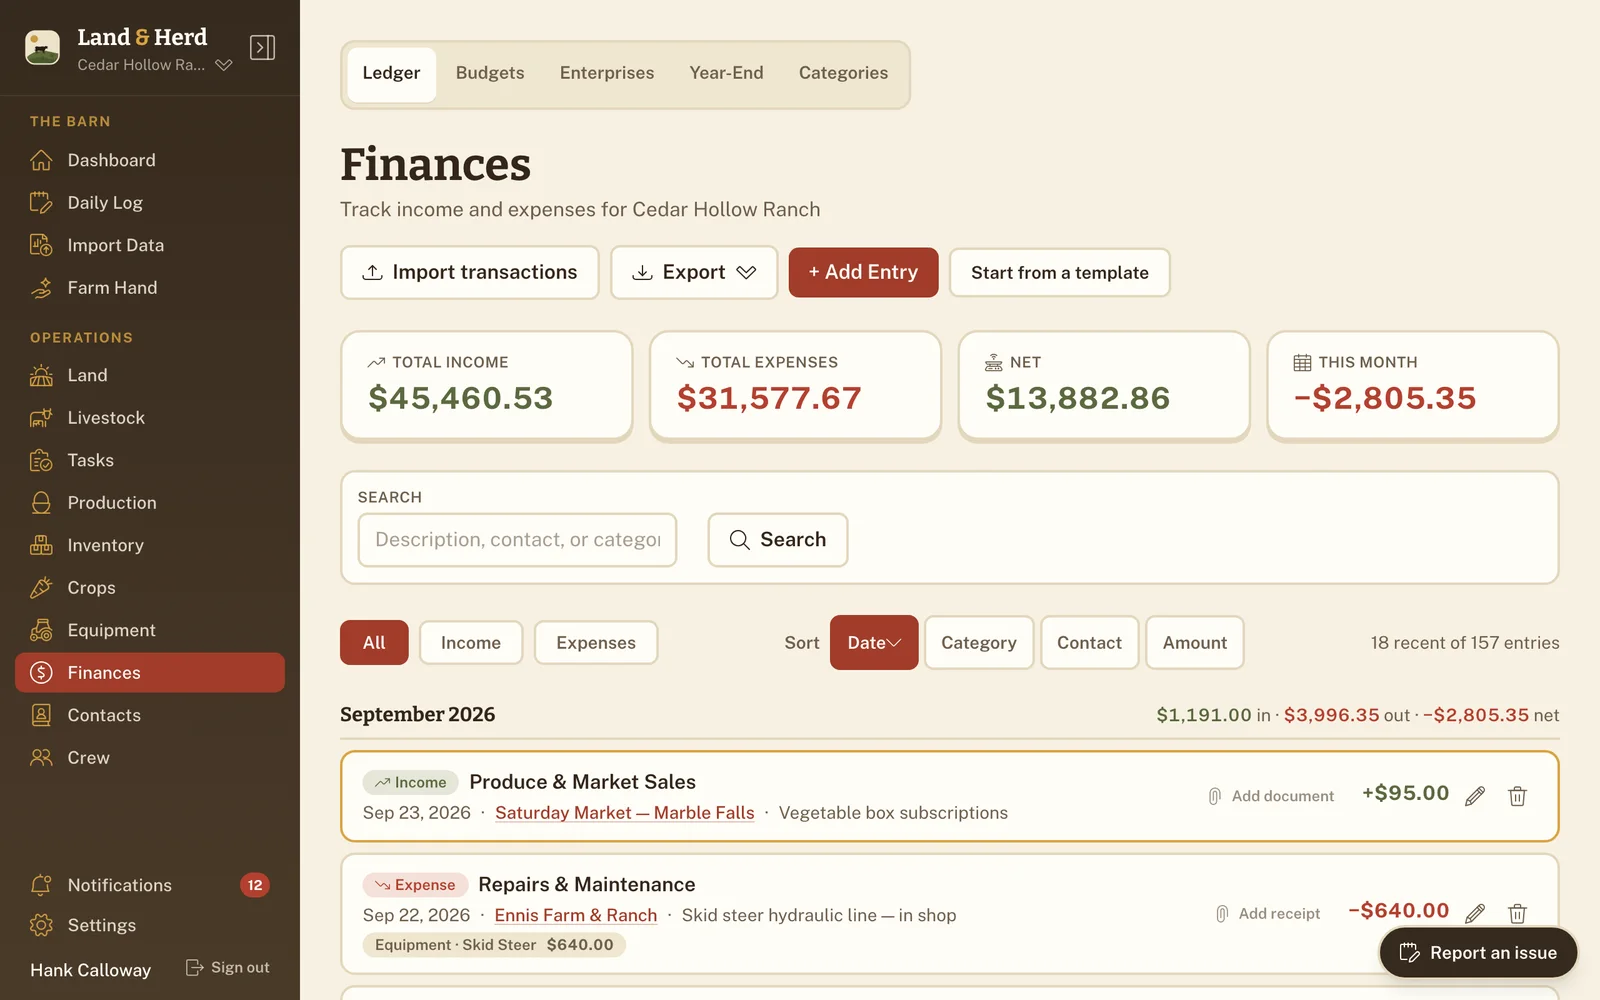
Task: Switch to the Categories tab
Action: click(x=843, y=74)
